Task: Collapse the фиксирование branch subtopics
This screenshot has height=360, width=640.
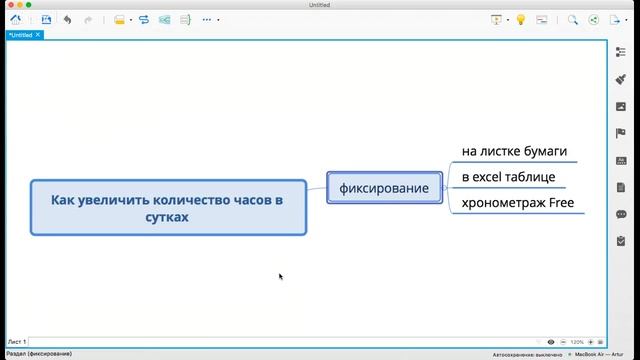Action: [445, 188]
